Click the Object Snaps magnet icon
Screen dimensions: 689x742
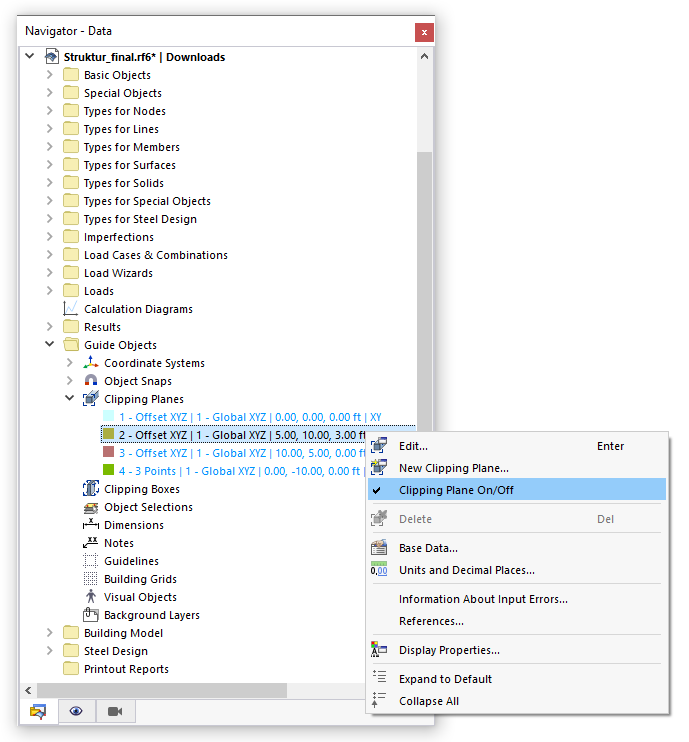pyautogui.click(x=90, y=380)
